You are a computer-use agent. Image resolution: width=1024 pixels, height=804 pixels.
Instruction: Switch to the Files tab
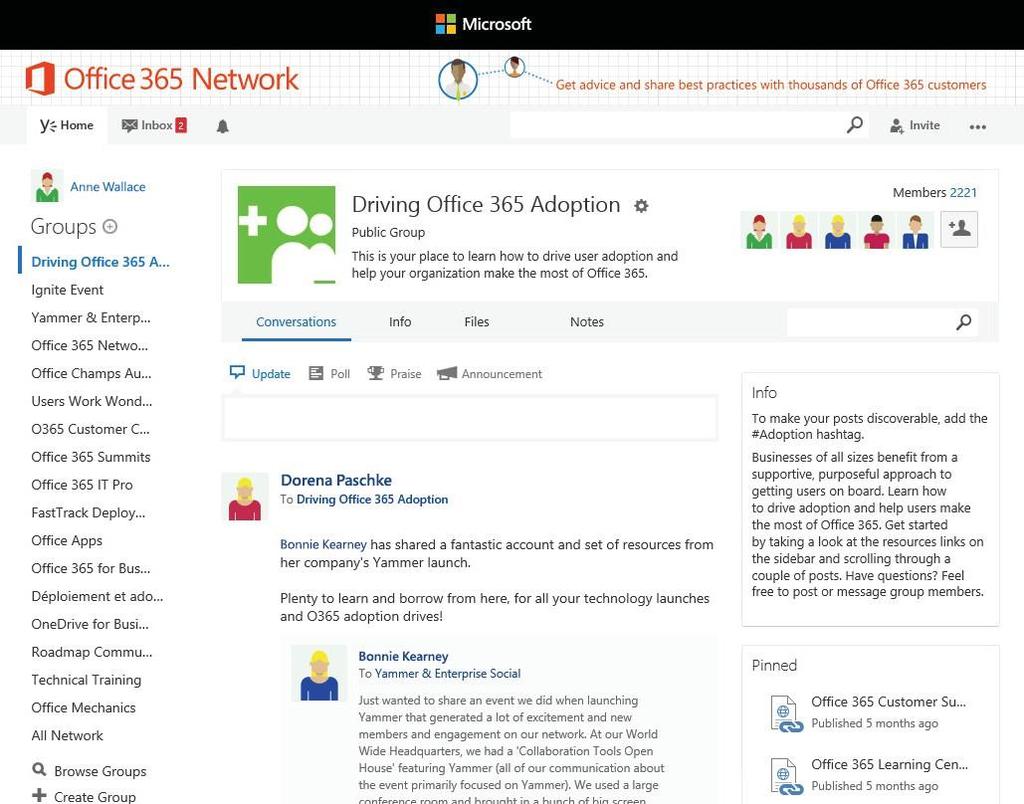[x=477, y=322]
